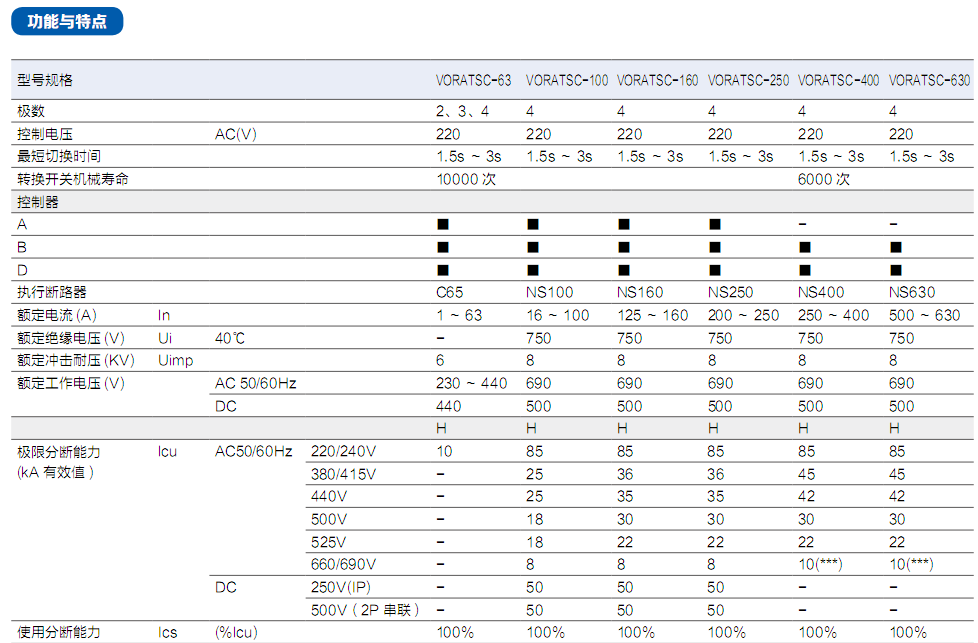Click the VORATSC-160 column header
This screenshot has height=643, width=978.
click(x=658, y=80)
